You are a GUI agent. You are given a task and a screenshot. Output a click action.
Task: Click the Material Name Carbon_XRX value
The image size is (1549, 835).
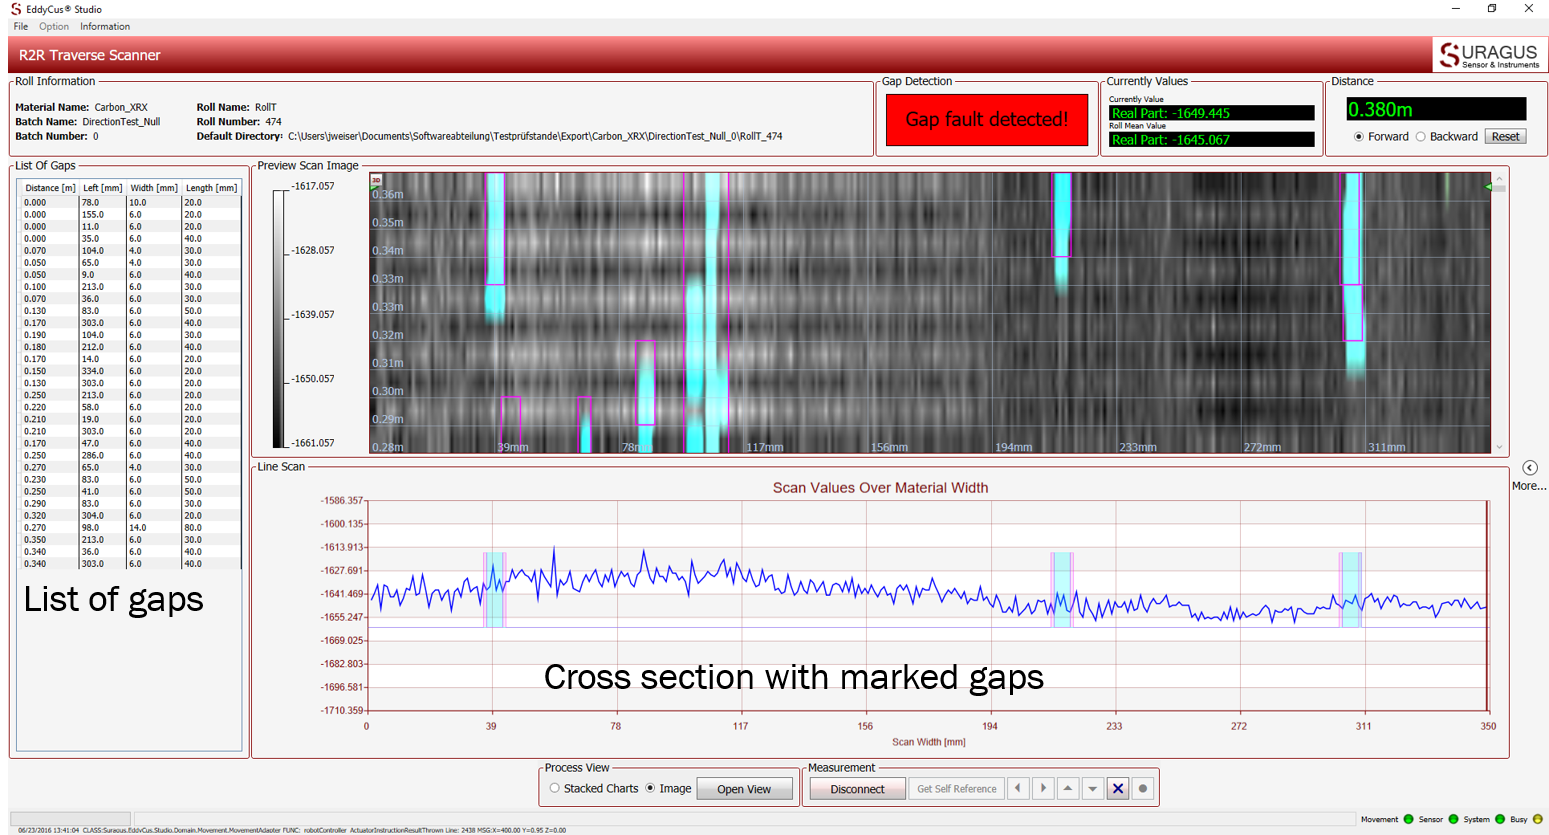coord(121,107)
